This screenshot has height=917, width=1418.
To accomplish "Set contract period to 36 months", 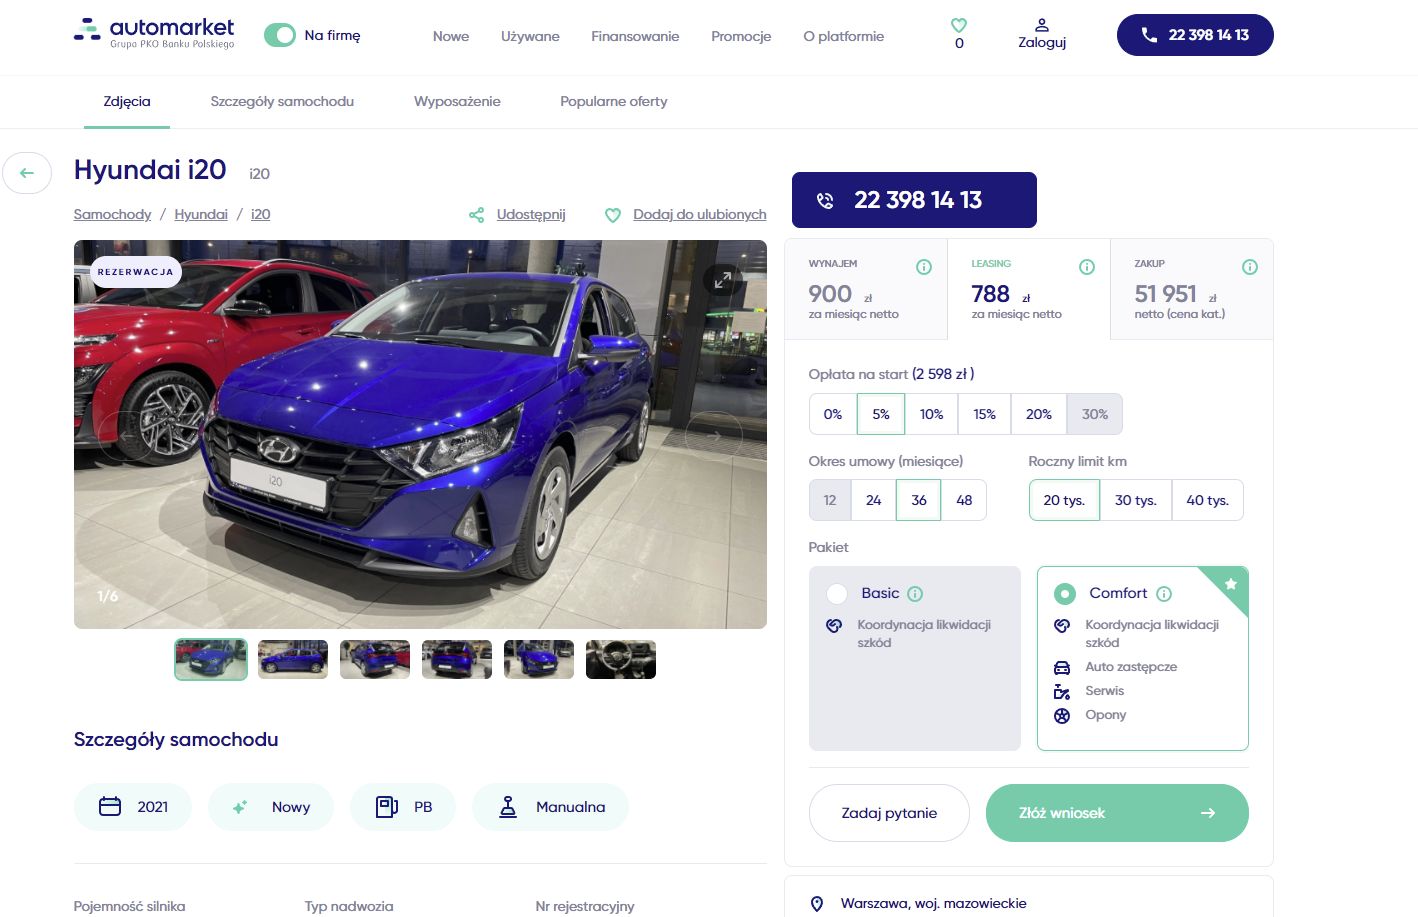I will [x=919, y=500].
